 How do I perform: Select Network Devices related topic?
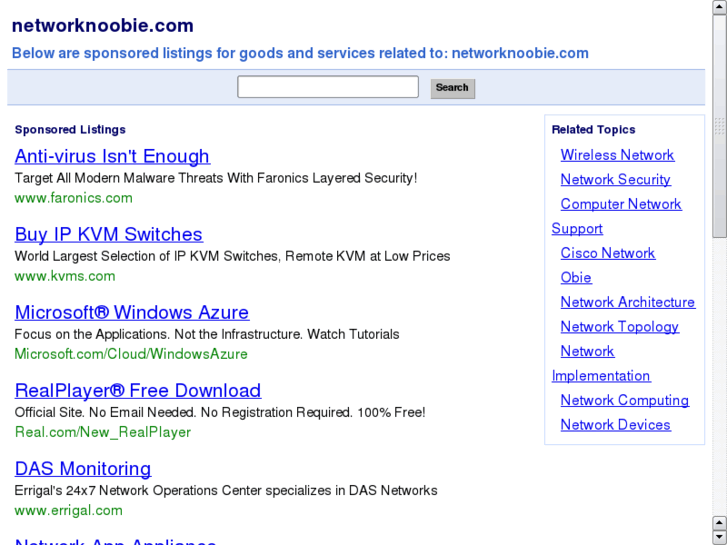tap(615, 425)
